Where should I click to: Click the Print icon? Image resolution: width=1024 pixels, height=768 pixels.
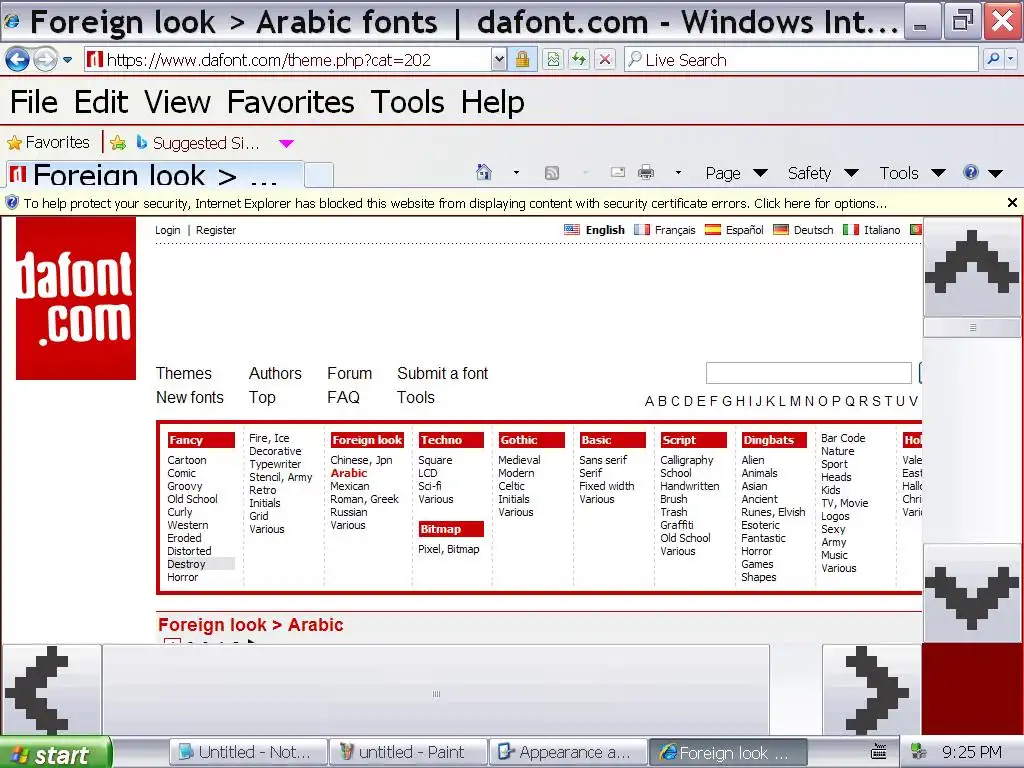(646, 172)
